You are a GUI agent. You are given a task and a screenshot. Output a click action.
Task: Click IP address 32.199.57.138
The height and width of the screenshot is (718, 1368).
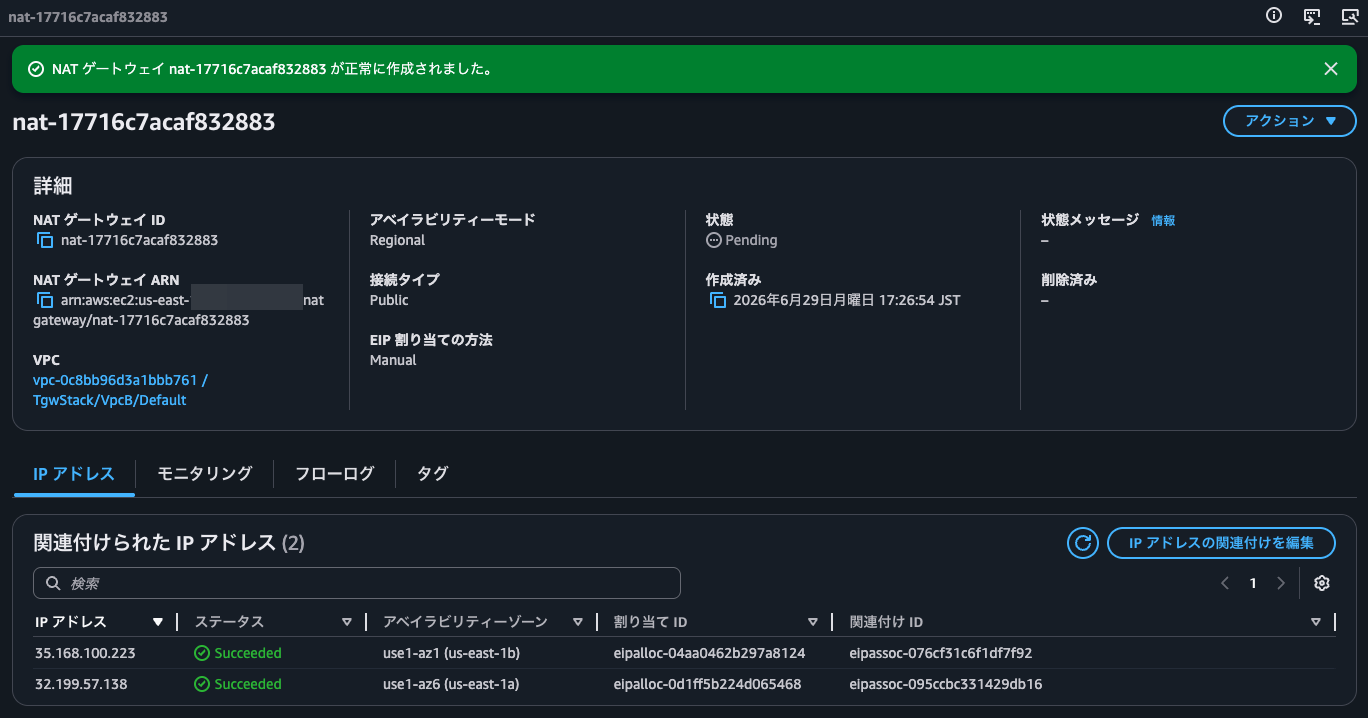[81, 684]
